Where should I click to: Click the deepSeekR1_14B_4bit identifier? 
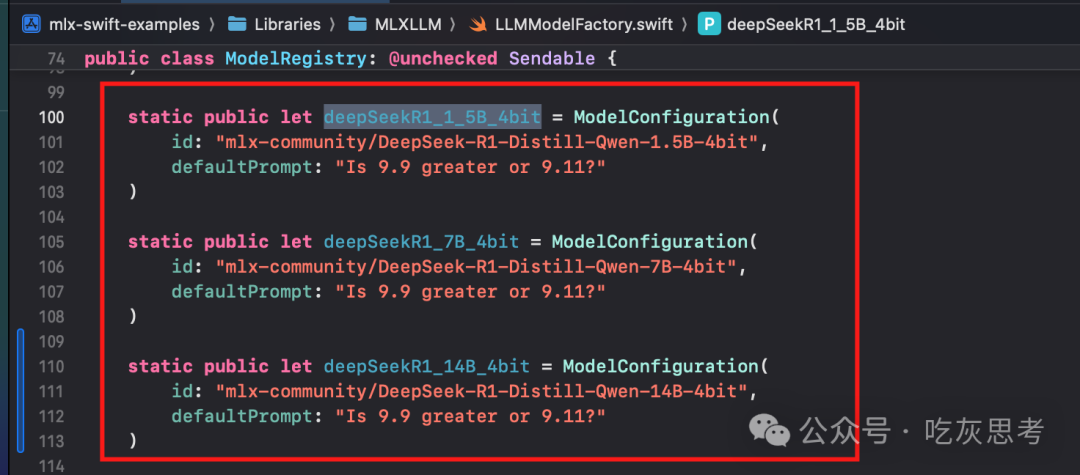(427, 366)
